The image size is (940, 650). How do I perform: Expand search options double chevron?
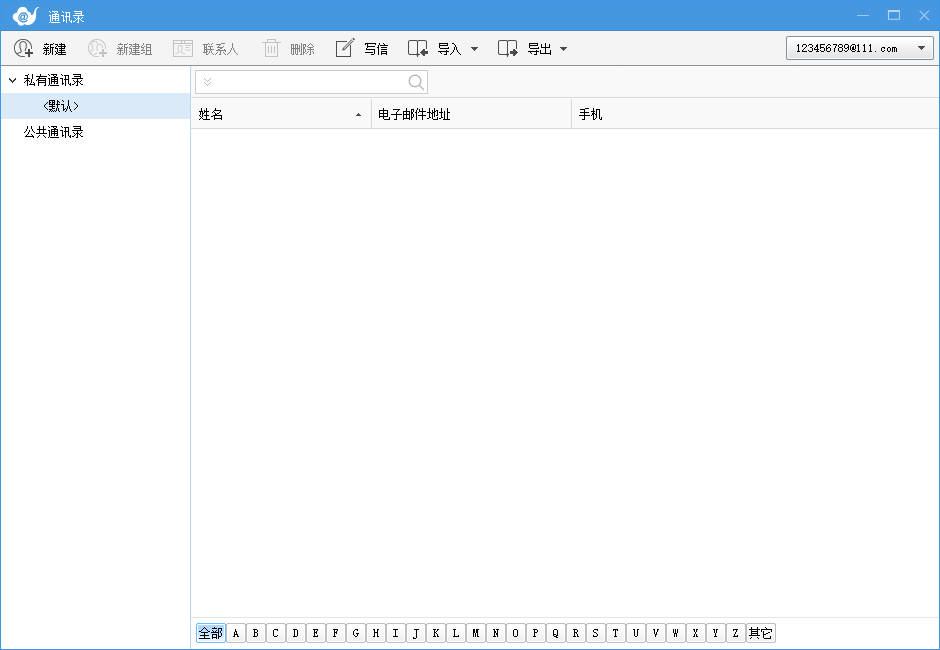point(207,82)
